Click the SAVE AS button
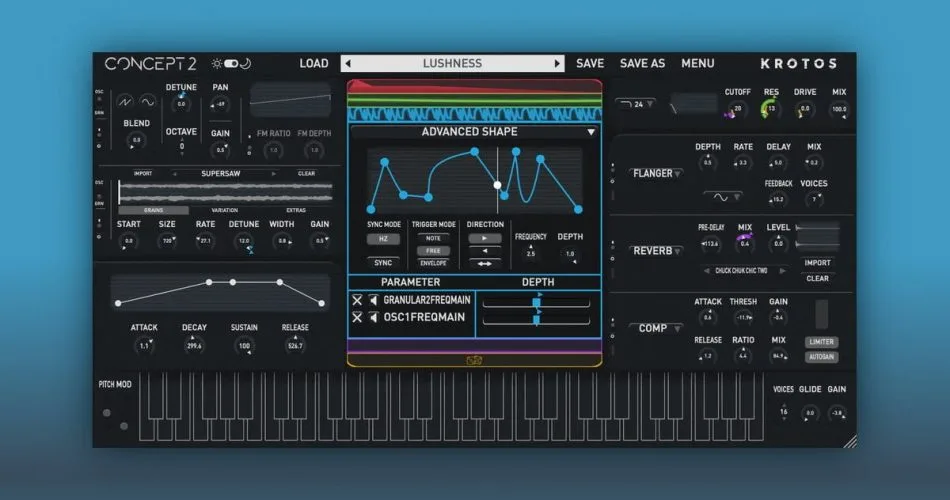The height and width of the screenshot is (500, 950). 642,64
